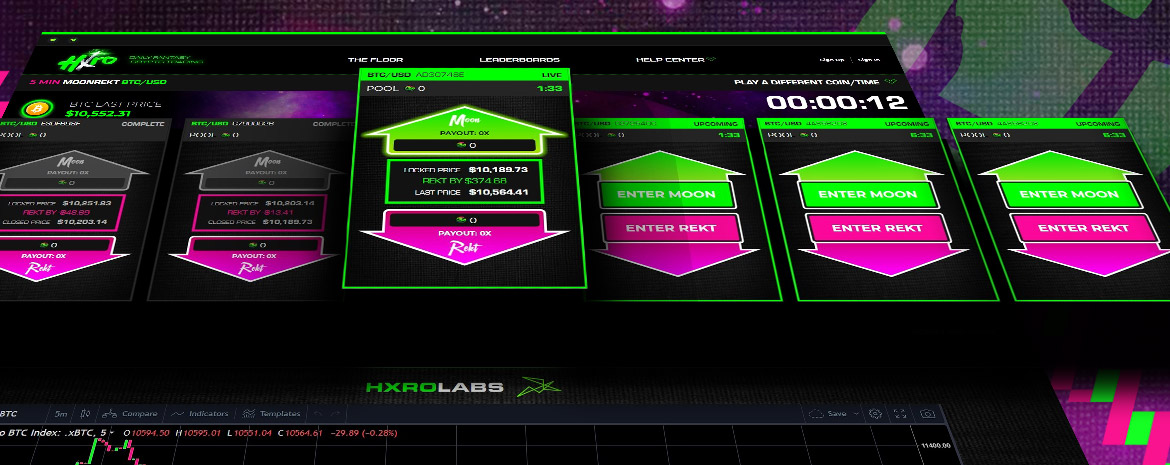Click Enter Rekt on the rightmost upcoming card
Viewport: 1170px width, 465px height.
1083,228
